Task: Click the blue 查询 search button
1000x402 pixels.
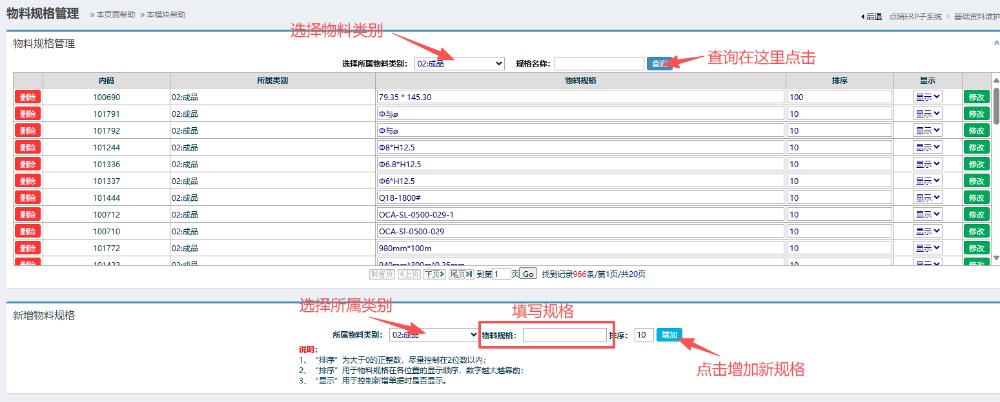Action: (x=659, y=64)
